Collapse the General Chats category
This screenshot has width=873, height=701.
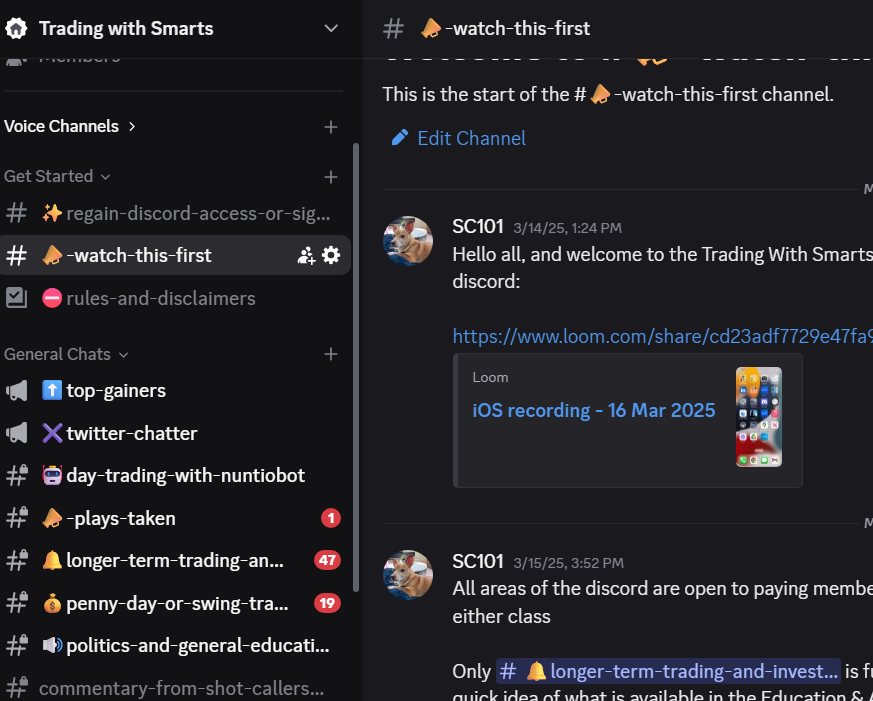point(66,354)
